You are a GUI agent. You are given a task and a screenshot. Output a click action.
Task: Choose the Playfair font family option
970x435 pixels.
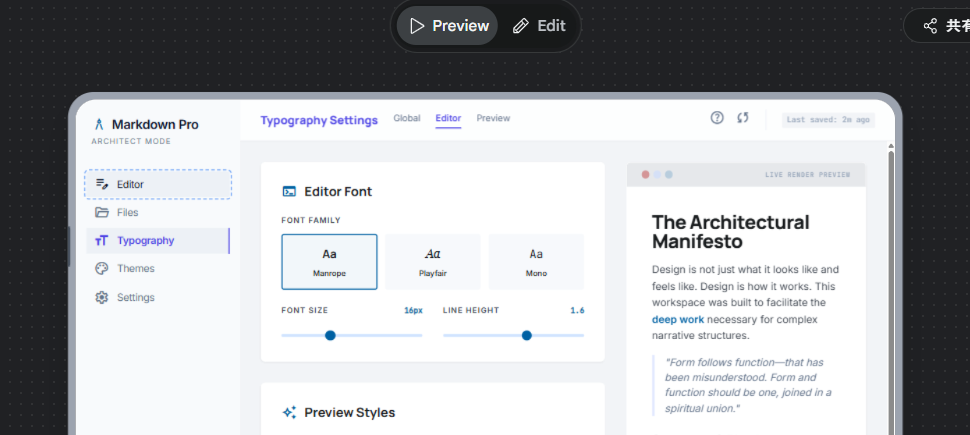(x=433, y=262)
